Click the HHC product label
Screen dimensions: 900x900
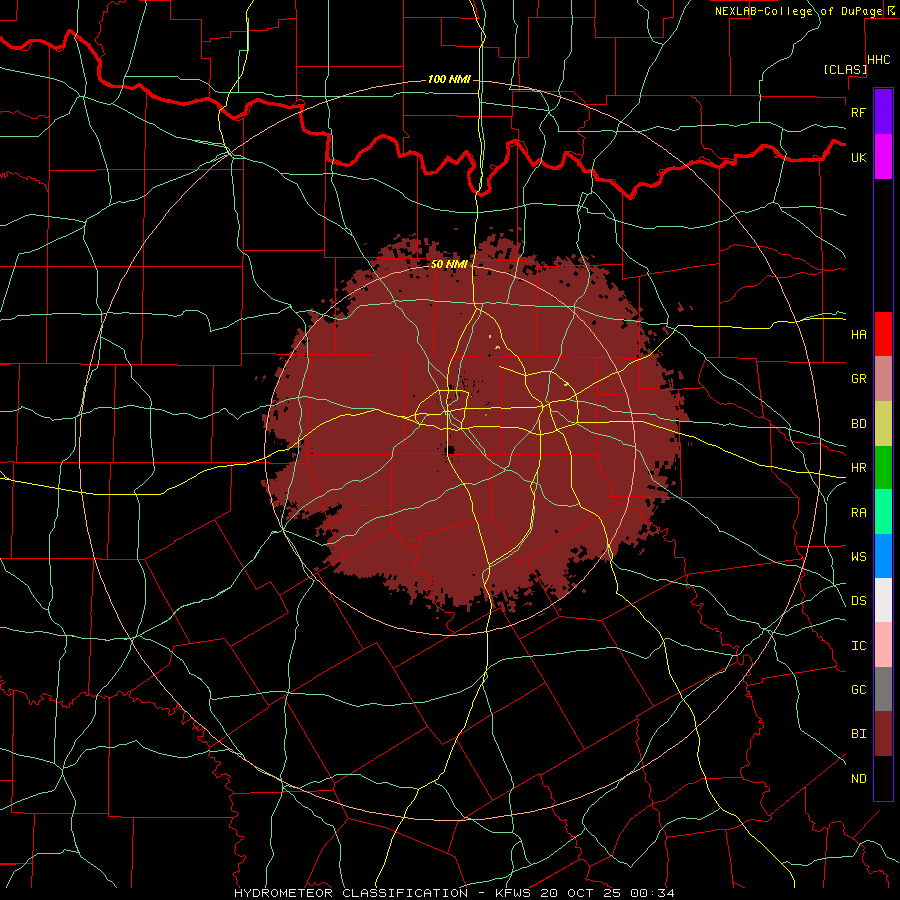[879, 60]
